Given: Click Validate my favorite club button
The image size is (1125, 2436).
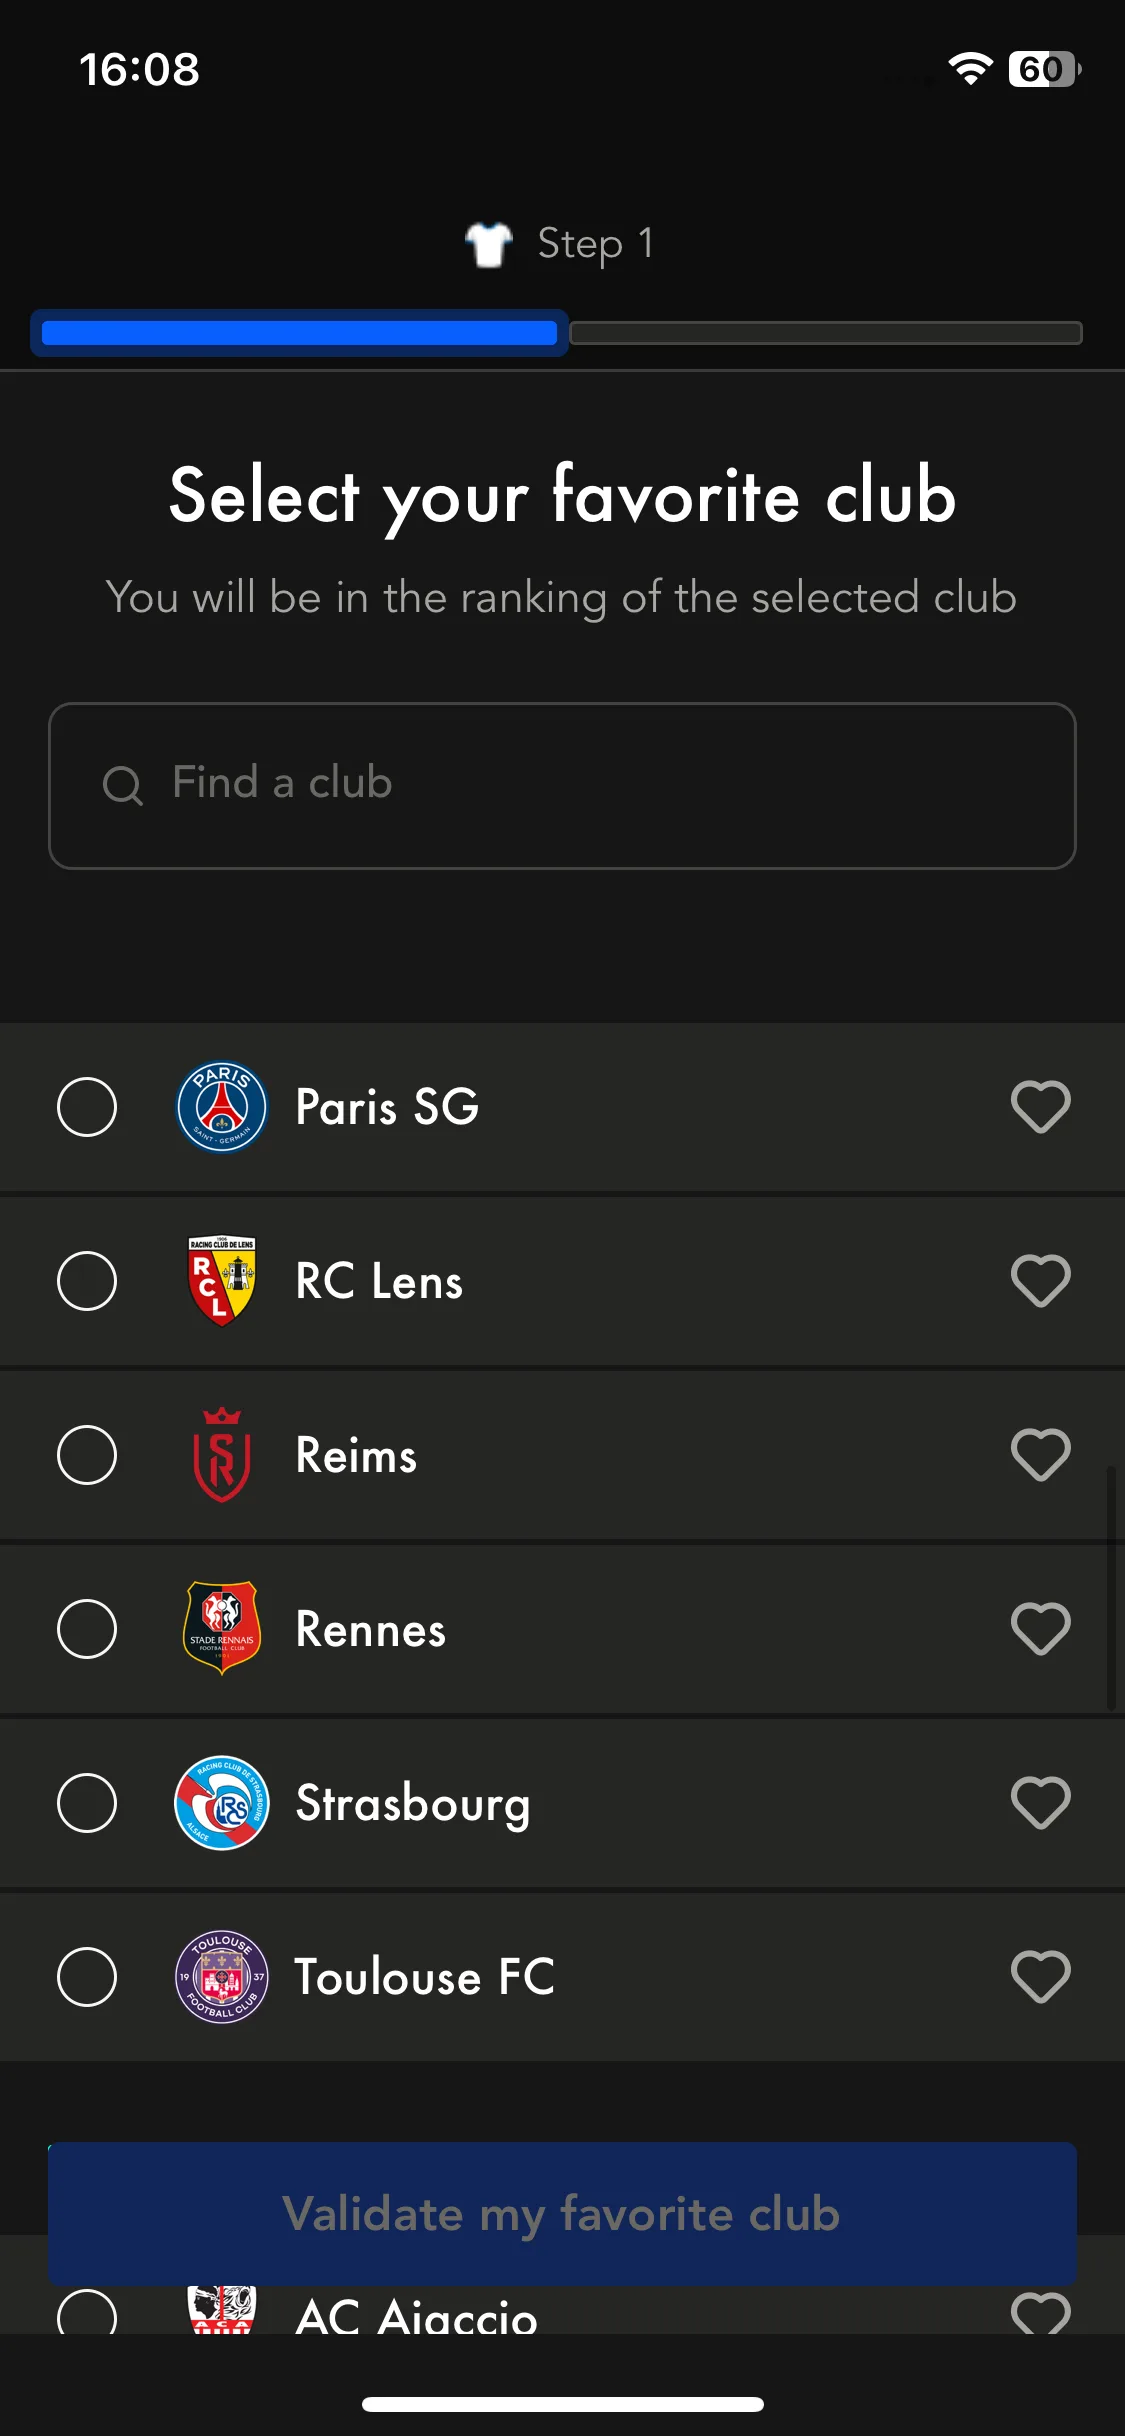Looking at the screenshot, I should [562, 2213].
